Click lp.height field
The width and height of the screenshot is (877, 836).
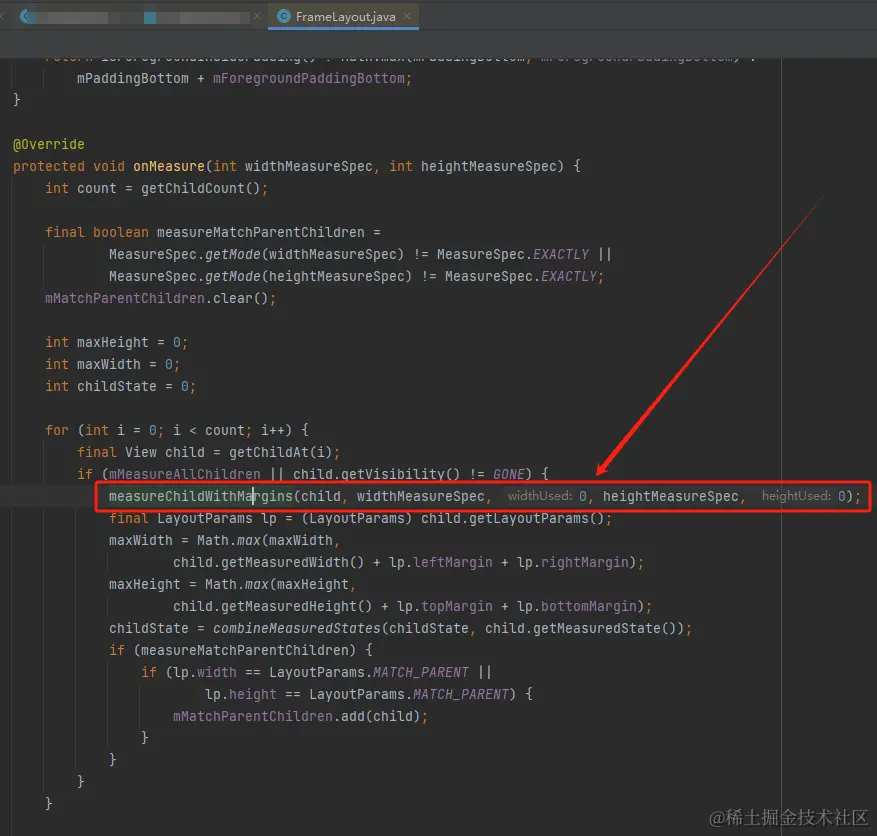click(241, 695)
